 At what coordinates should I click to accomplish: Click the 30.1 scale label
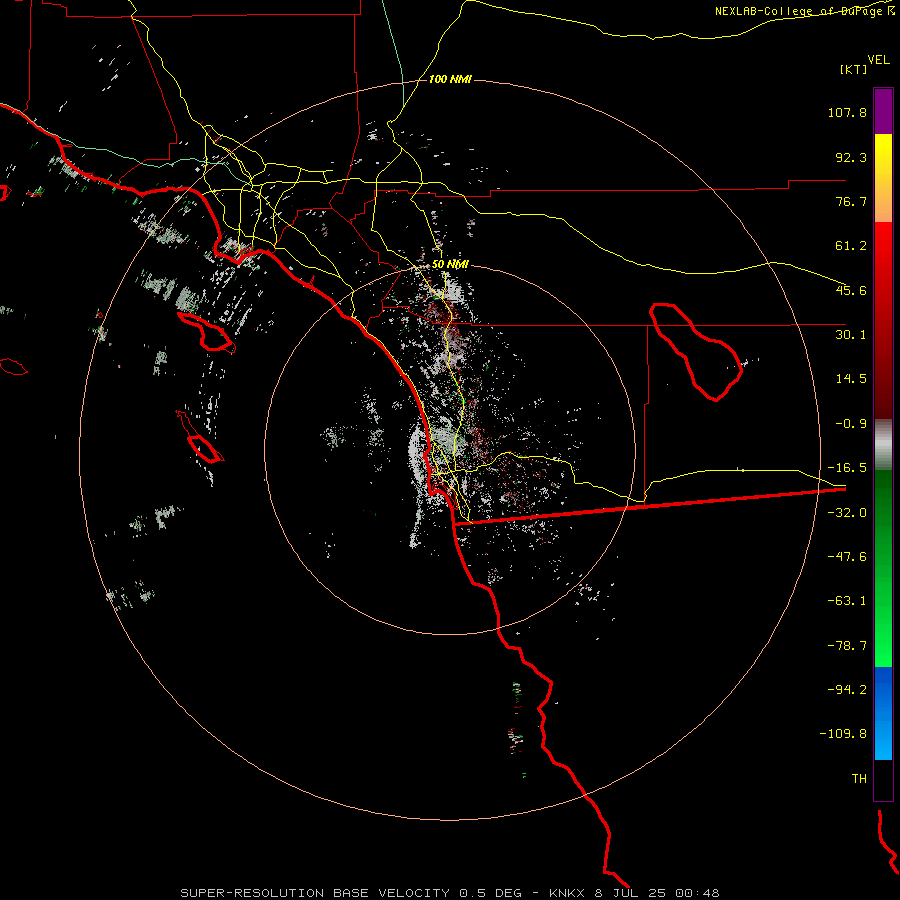pos(851,334)
